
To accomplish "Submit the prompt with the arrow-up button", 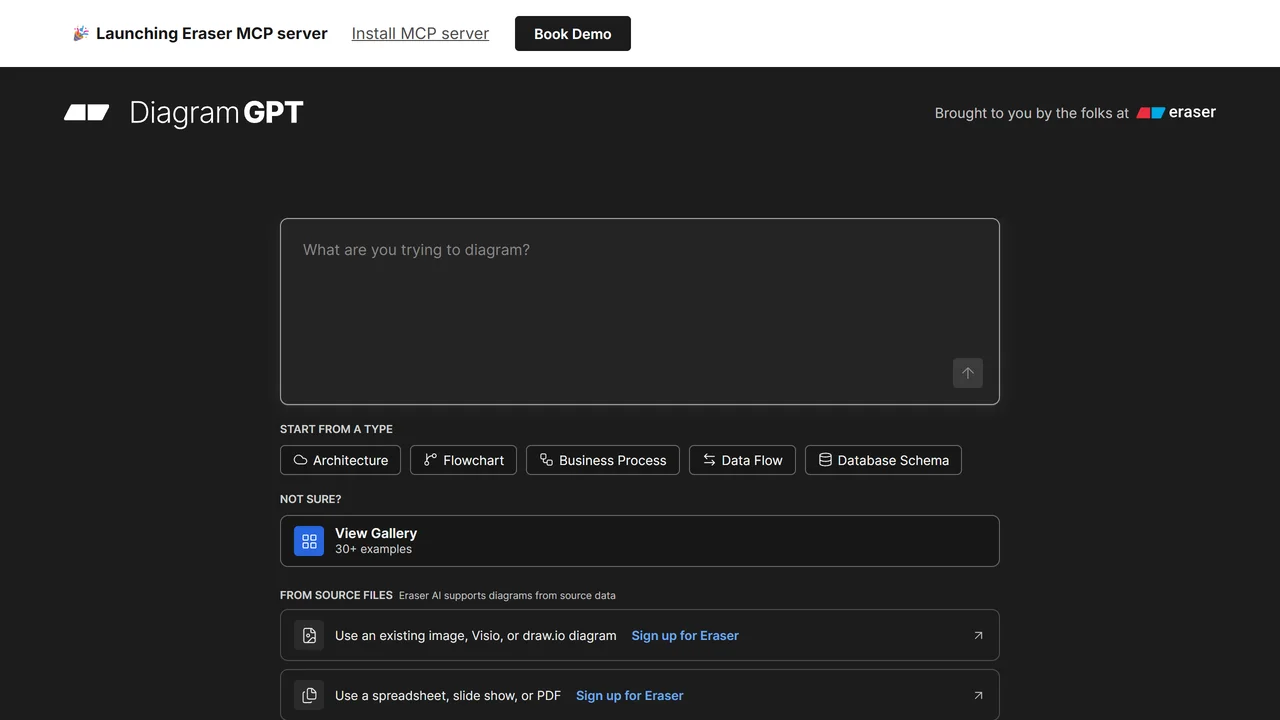I will [968, 373].
